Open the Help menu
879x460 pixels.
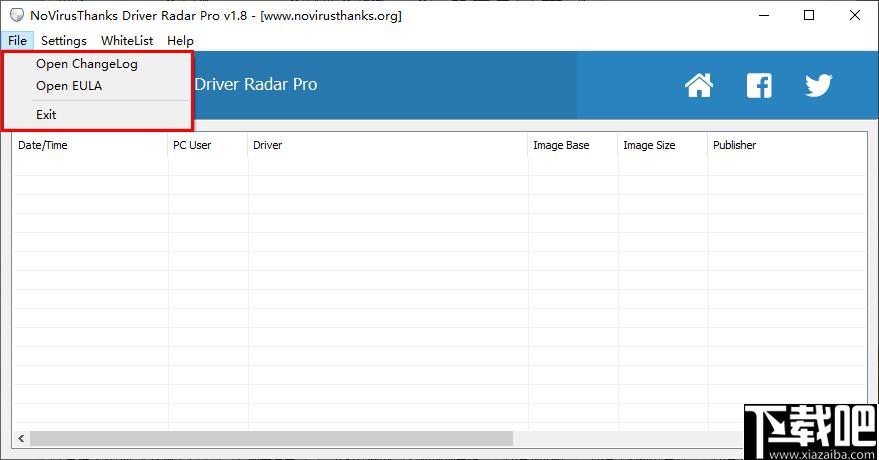pos(180,40)
